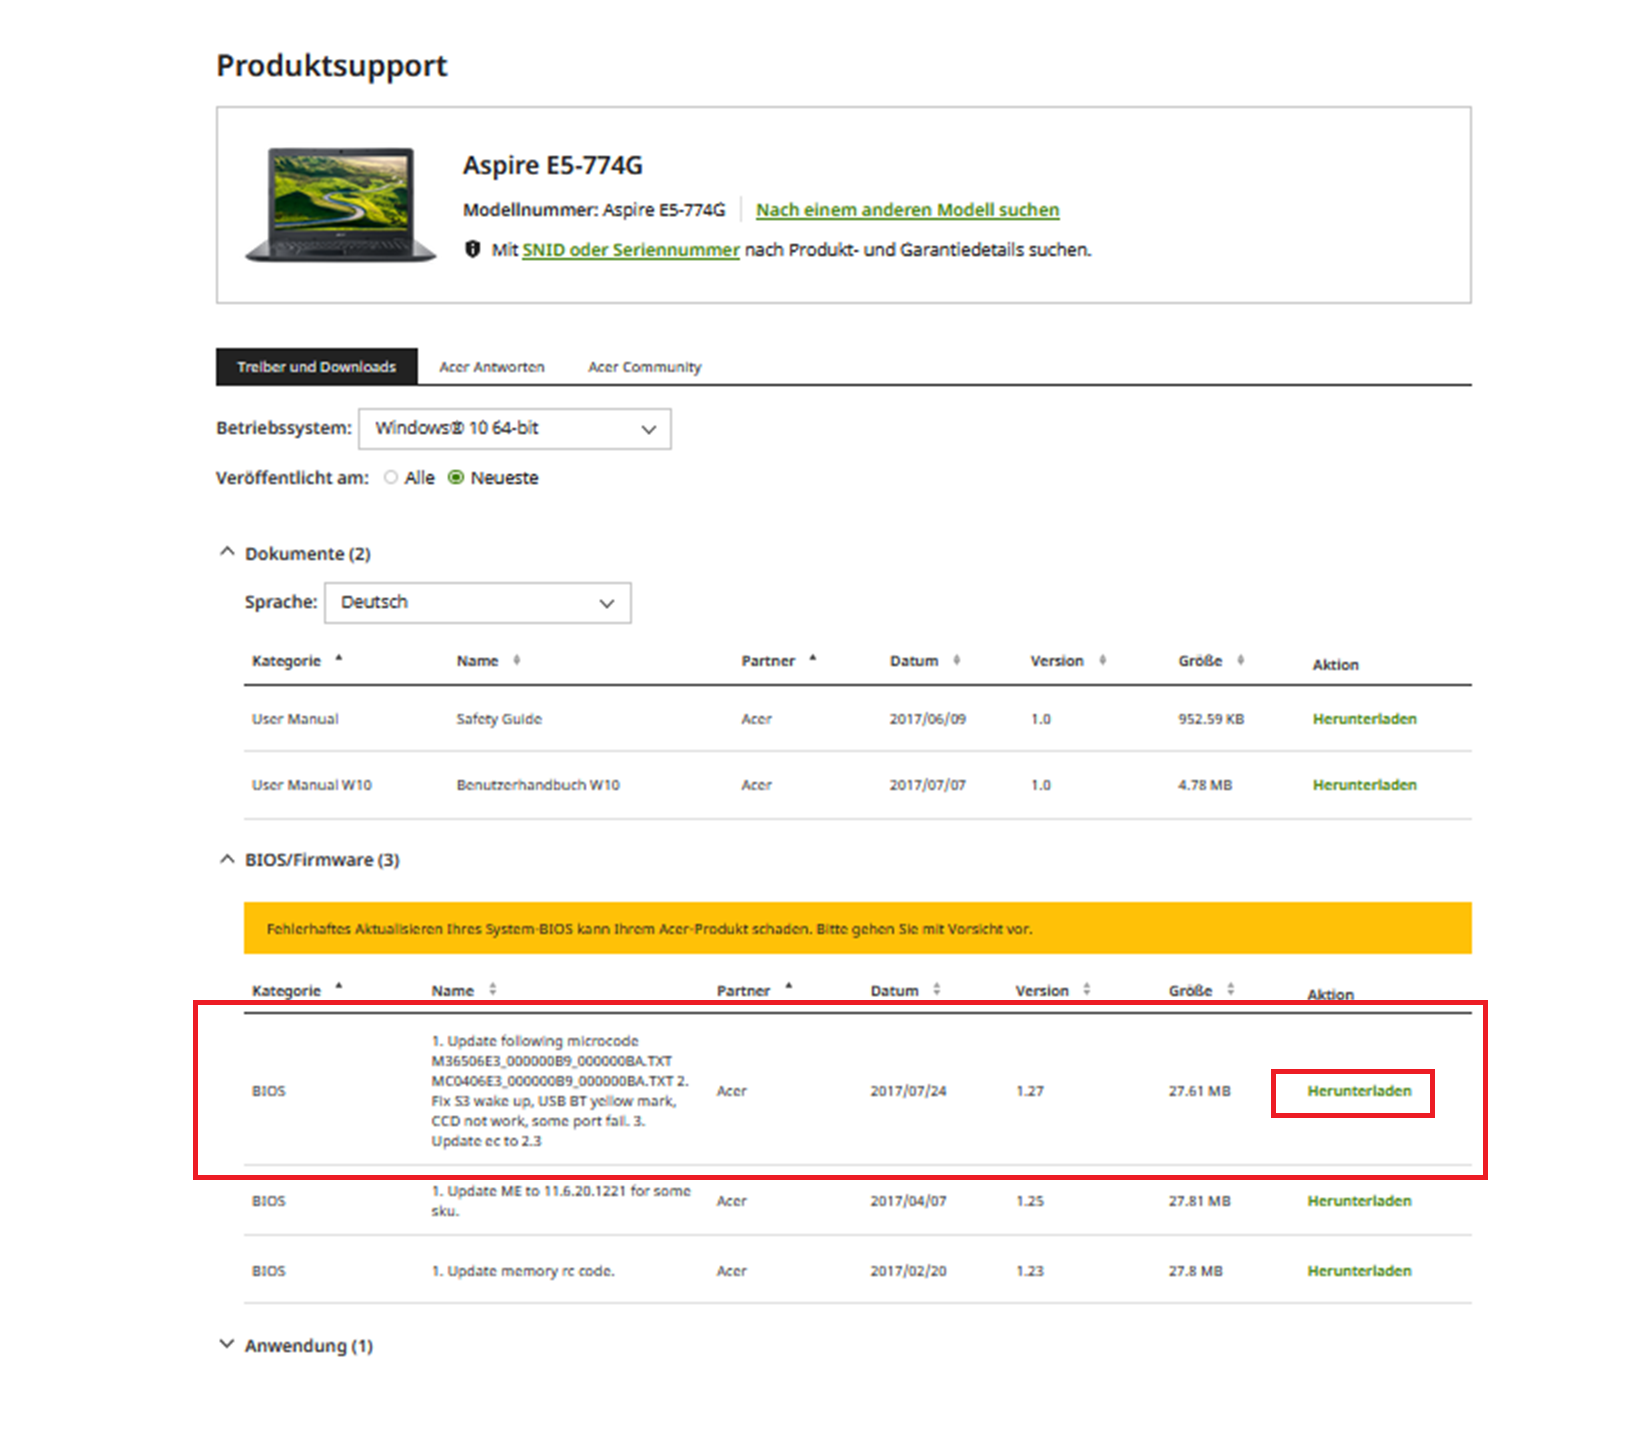Open the 'SNID oder Seriennummer' link
Screen dimensions: 1646x1456
tap(631, 250)
